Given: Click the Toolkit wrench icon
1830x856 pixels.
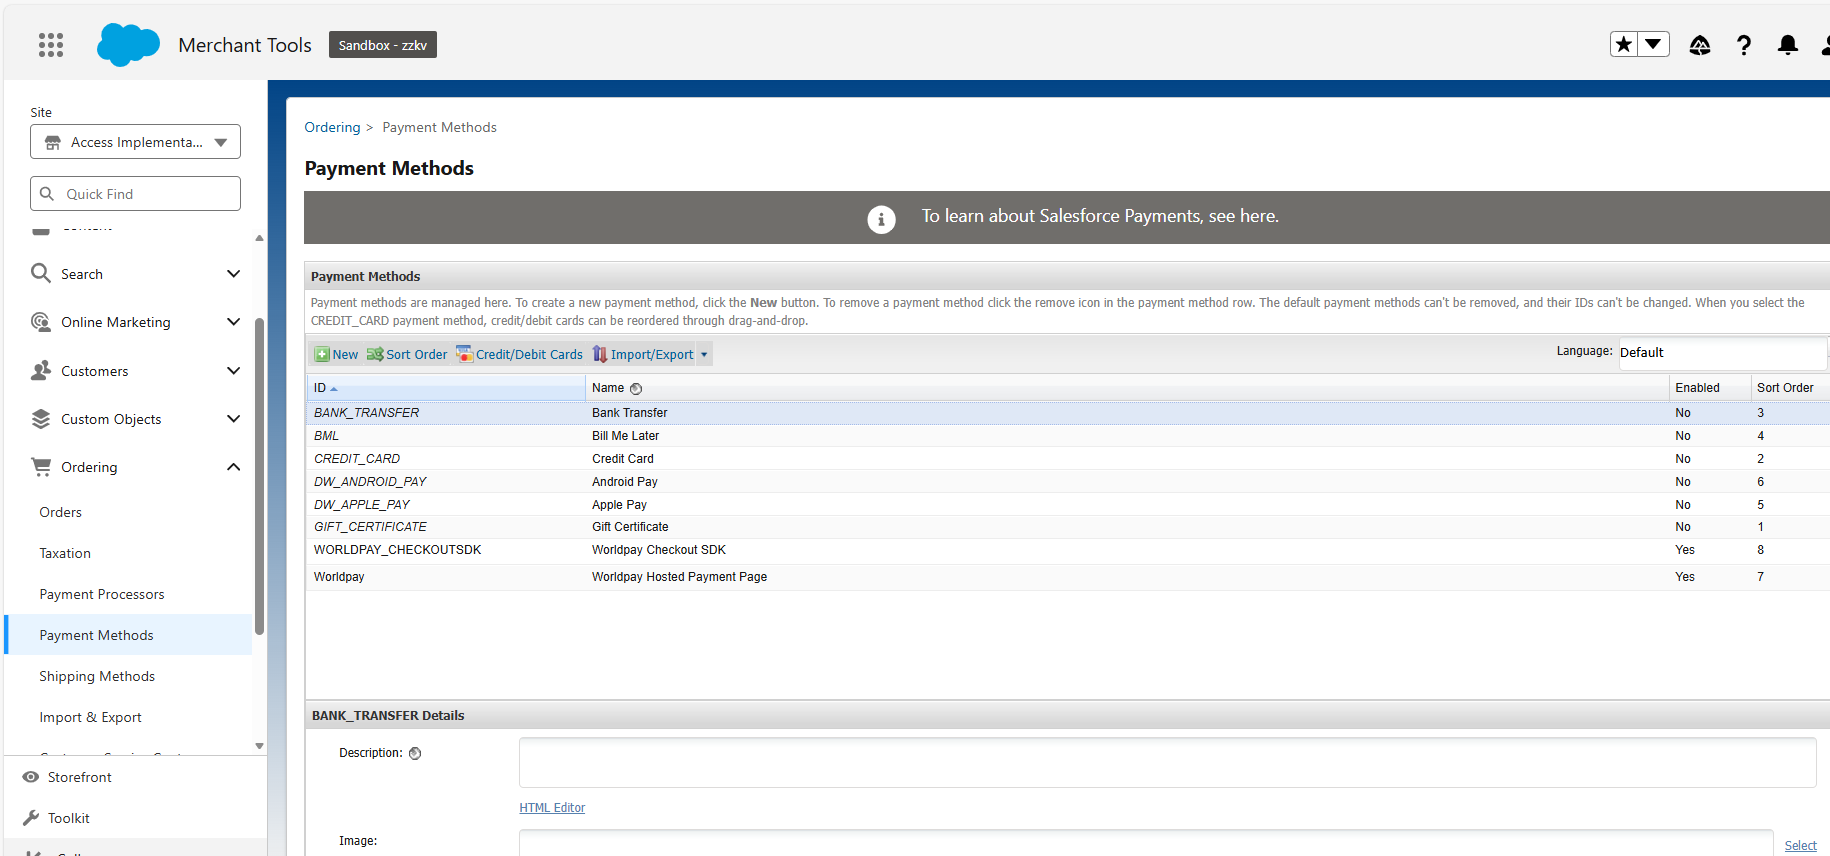Looking at the screenshot, I should 31,818.
